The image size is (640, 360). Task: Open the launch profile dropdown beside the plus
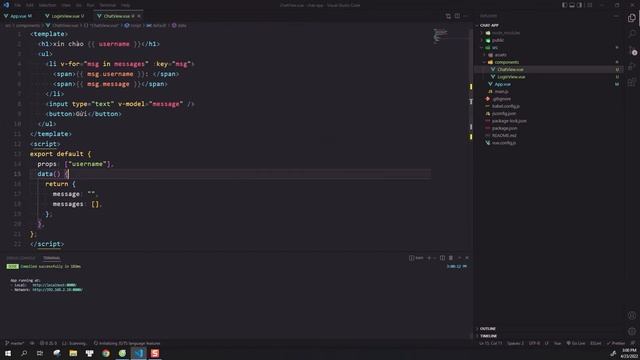tap(434, 258)
